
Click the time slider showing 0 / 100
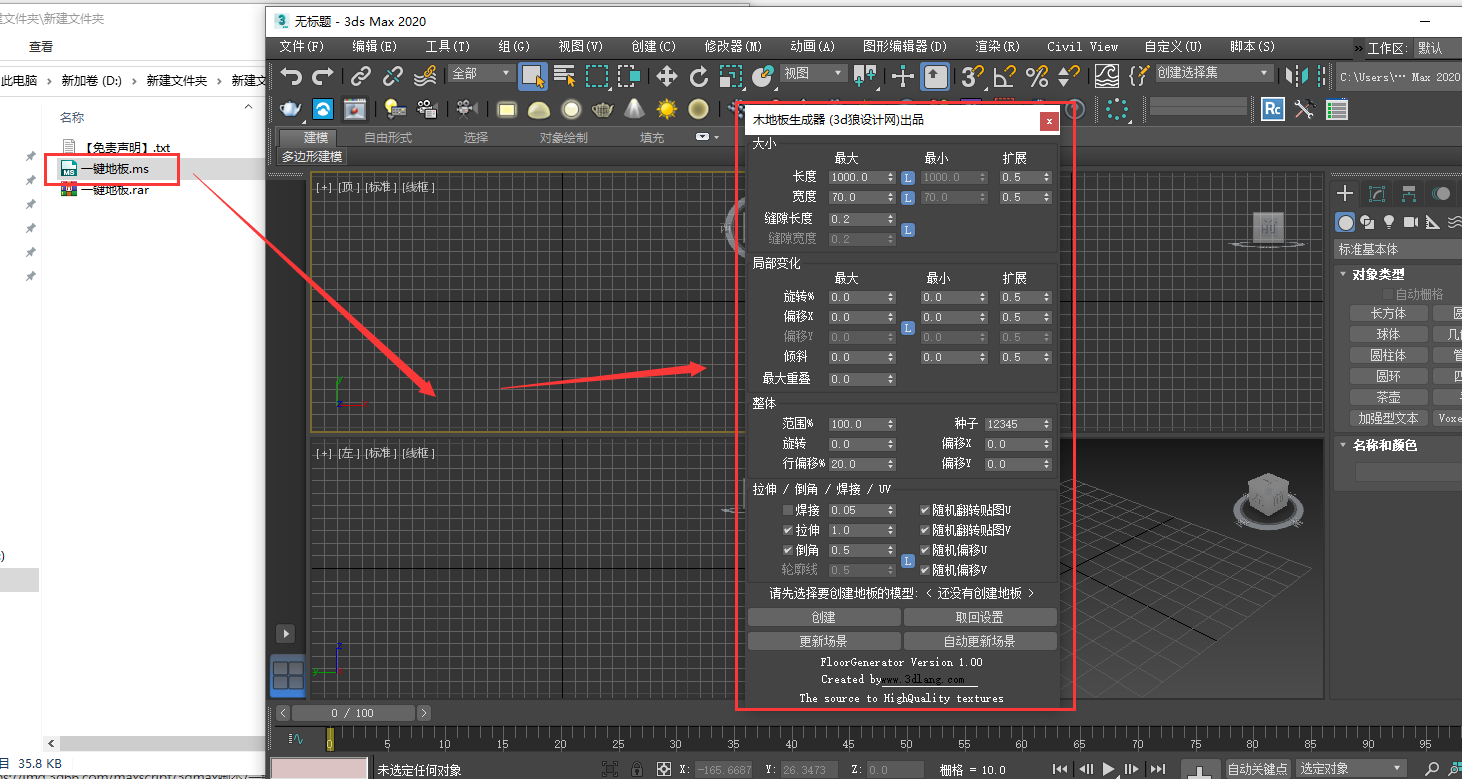pos(354,713)
